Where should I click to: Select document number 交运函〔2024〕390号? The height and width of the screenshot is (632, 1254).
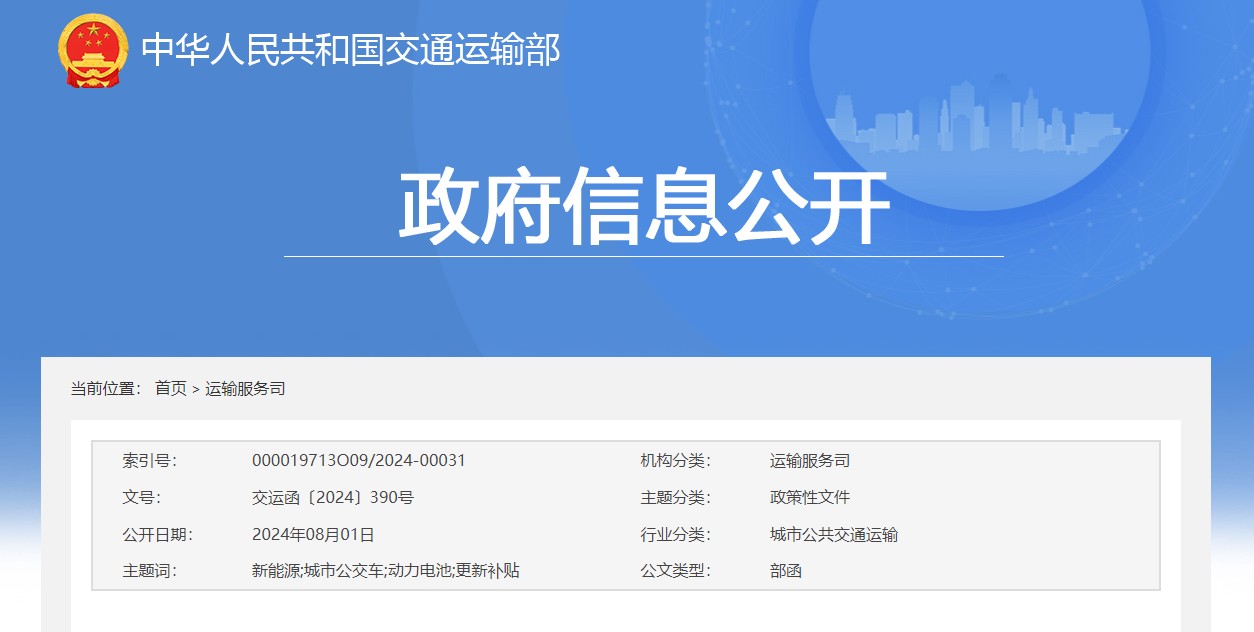pos(333,498)
